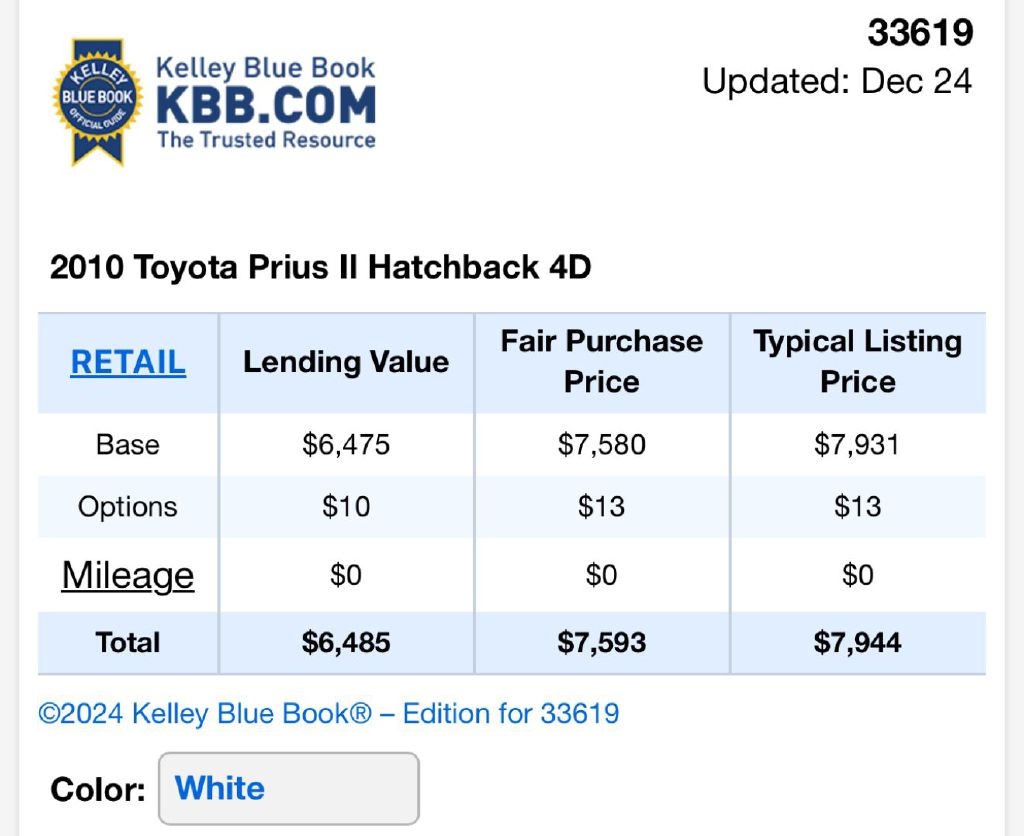Open the RETAIL link
The height and width of the screenshot is (836, 1024).
(128, 362)
